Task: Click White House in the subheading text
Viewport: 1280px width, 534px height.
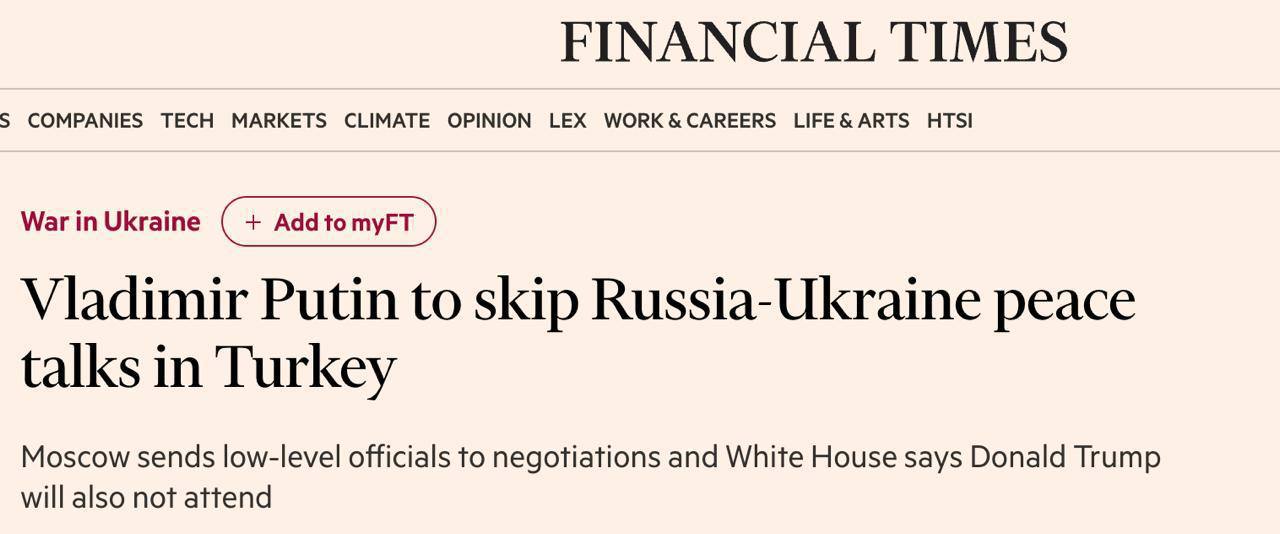Action: (x=810, y=457)
